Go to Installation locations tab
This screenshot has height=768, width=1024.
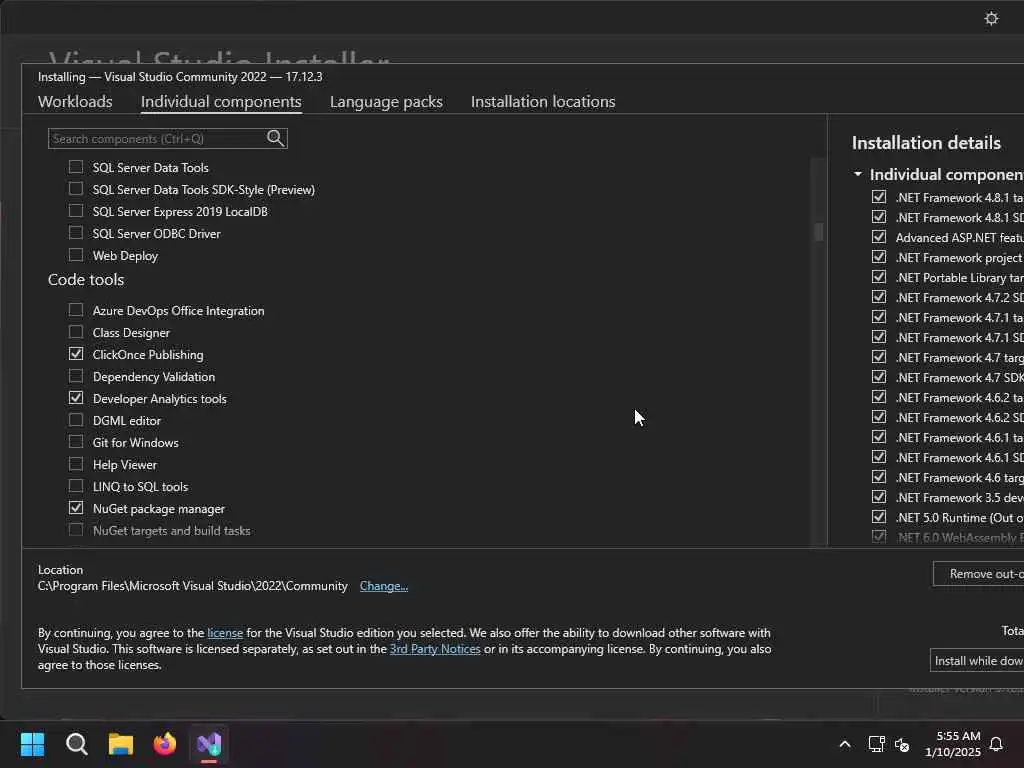[x=543, y=102]
